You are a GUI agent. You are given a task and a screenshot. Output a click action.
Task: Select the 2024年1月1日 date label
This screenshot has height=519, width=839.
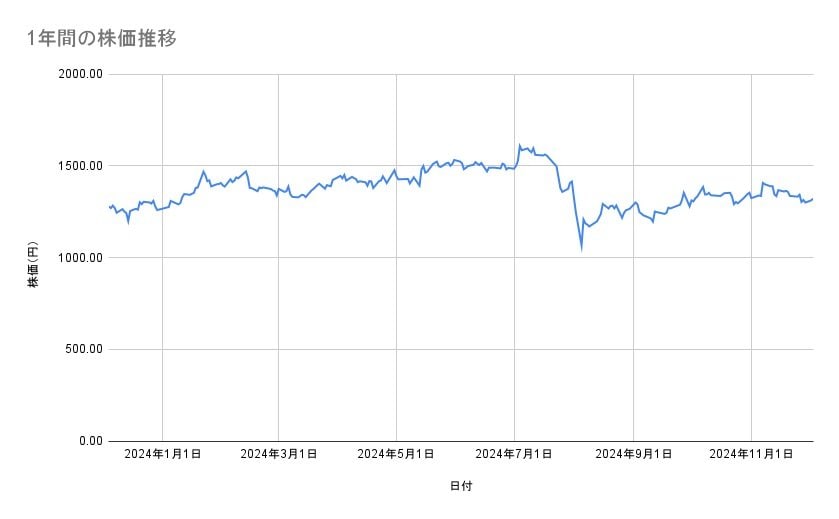point(162,454)
